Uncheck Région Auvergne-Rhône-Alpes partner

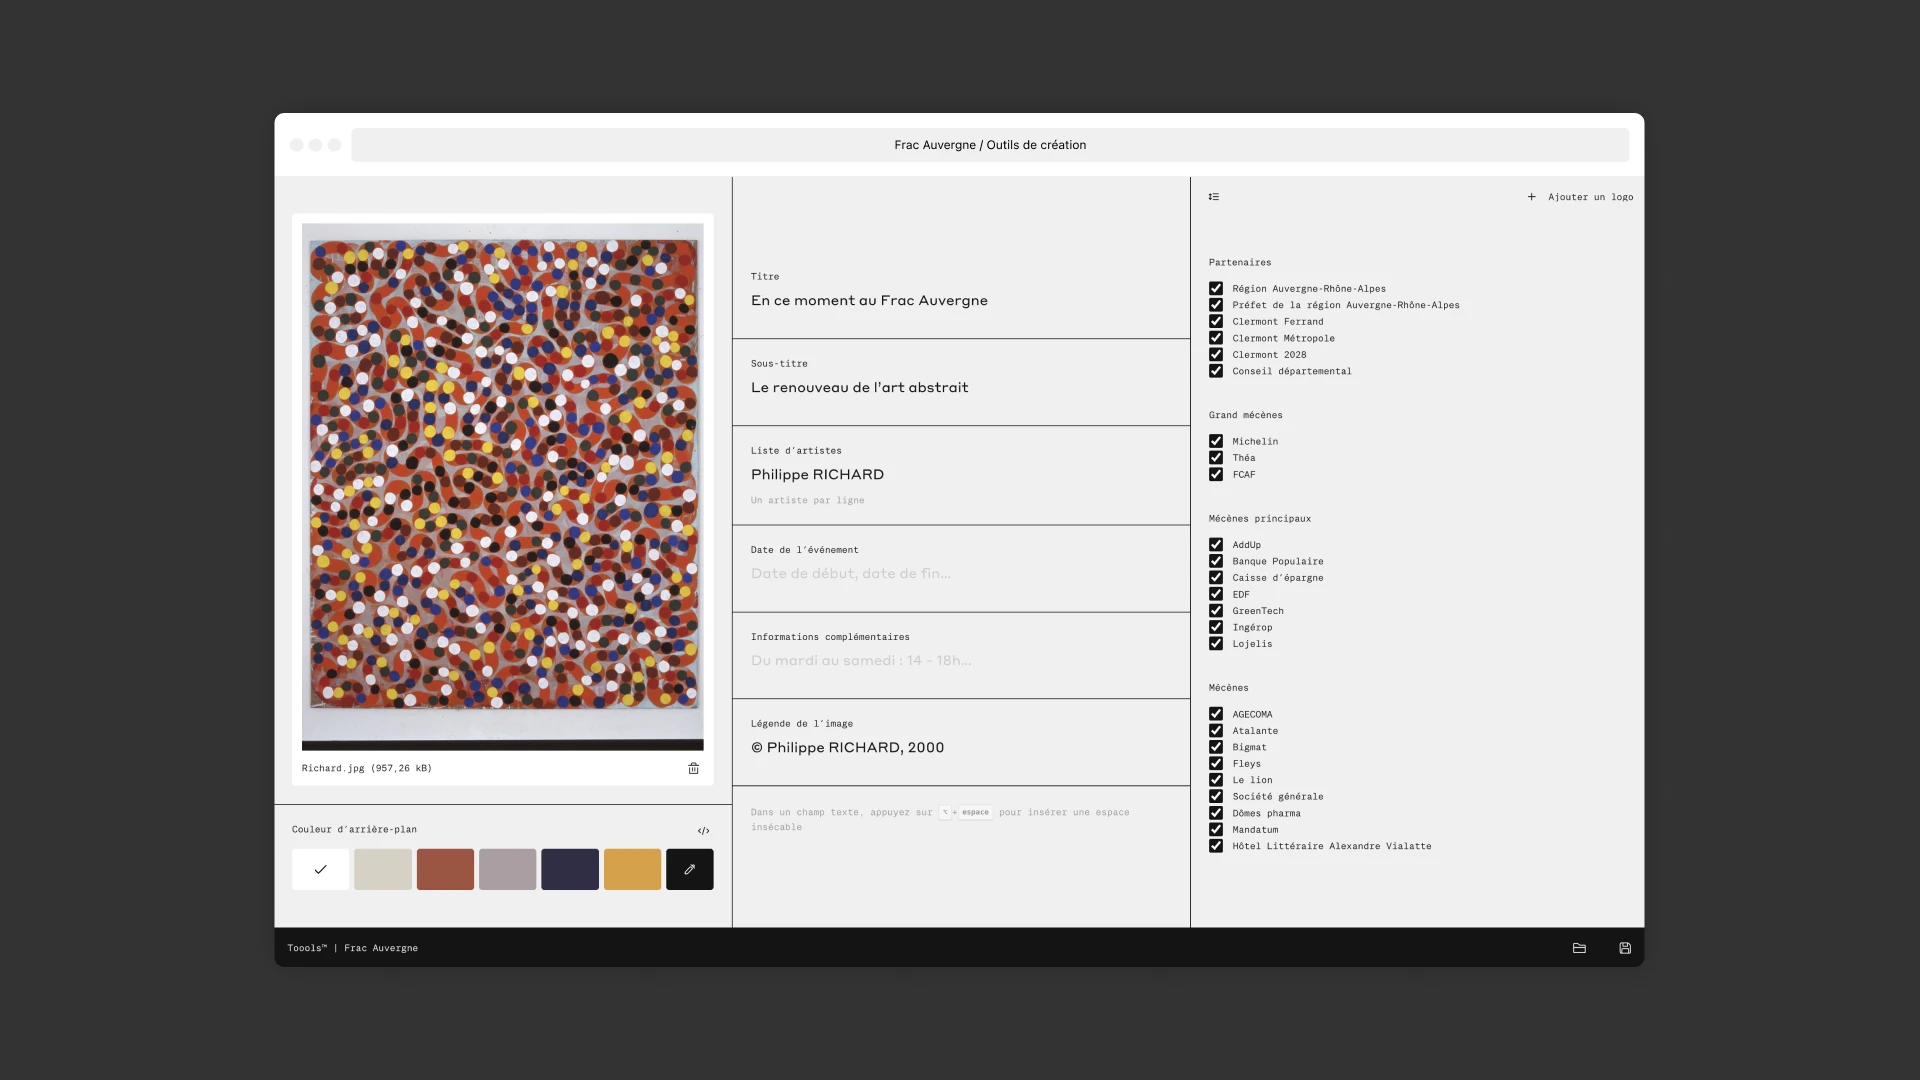[1216, 288]
